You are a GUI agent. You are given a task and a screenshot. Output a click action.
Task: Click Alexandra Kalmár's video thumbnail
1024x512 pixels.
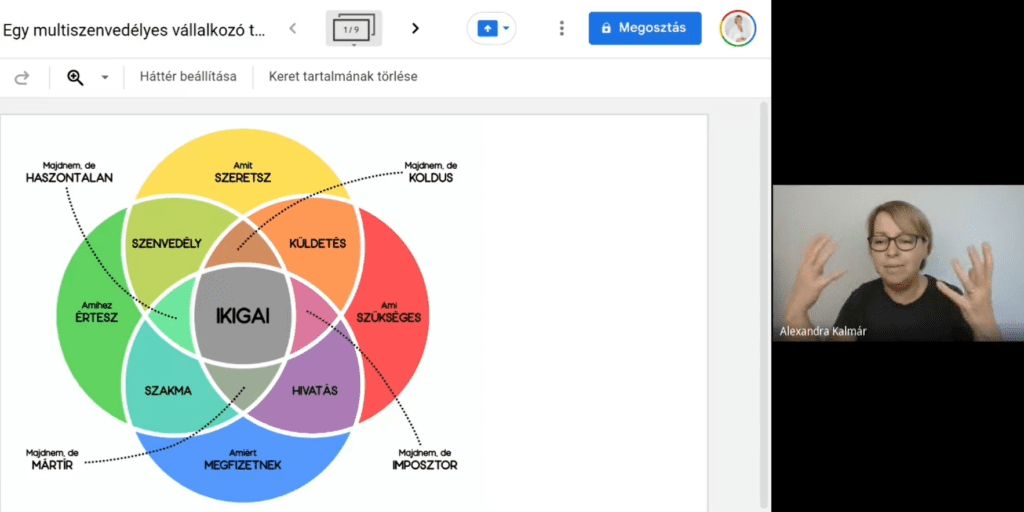coord(897,264)
